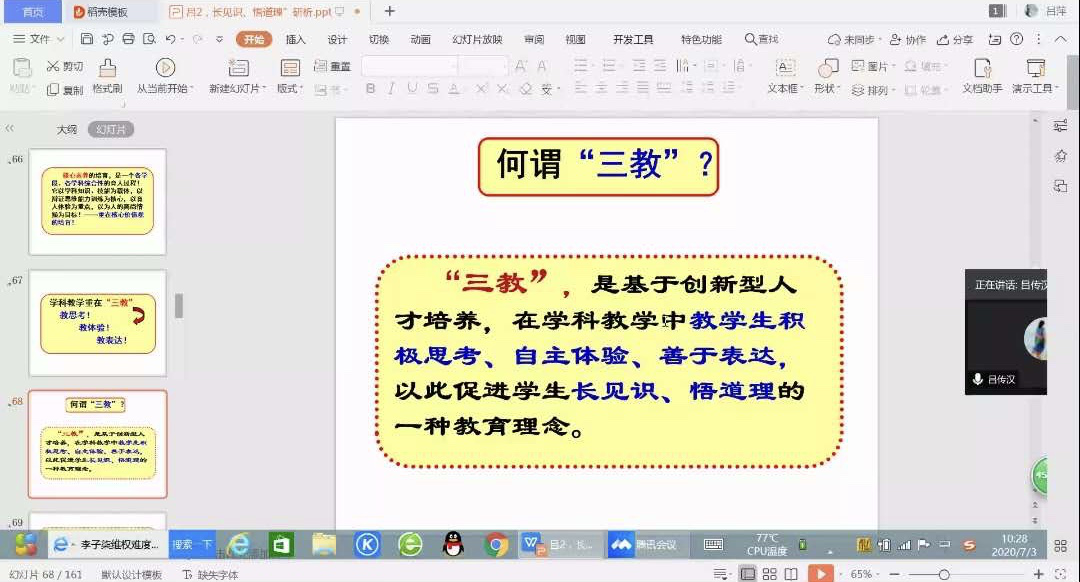
Task: Click the zoom slider handle
Action: [x=943, y=574]
